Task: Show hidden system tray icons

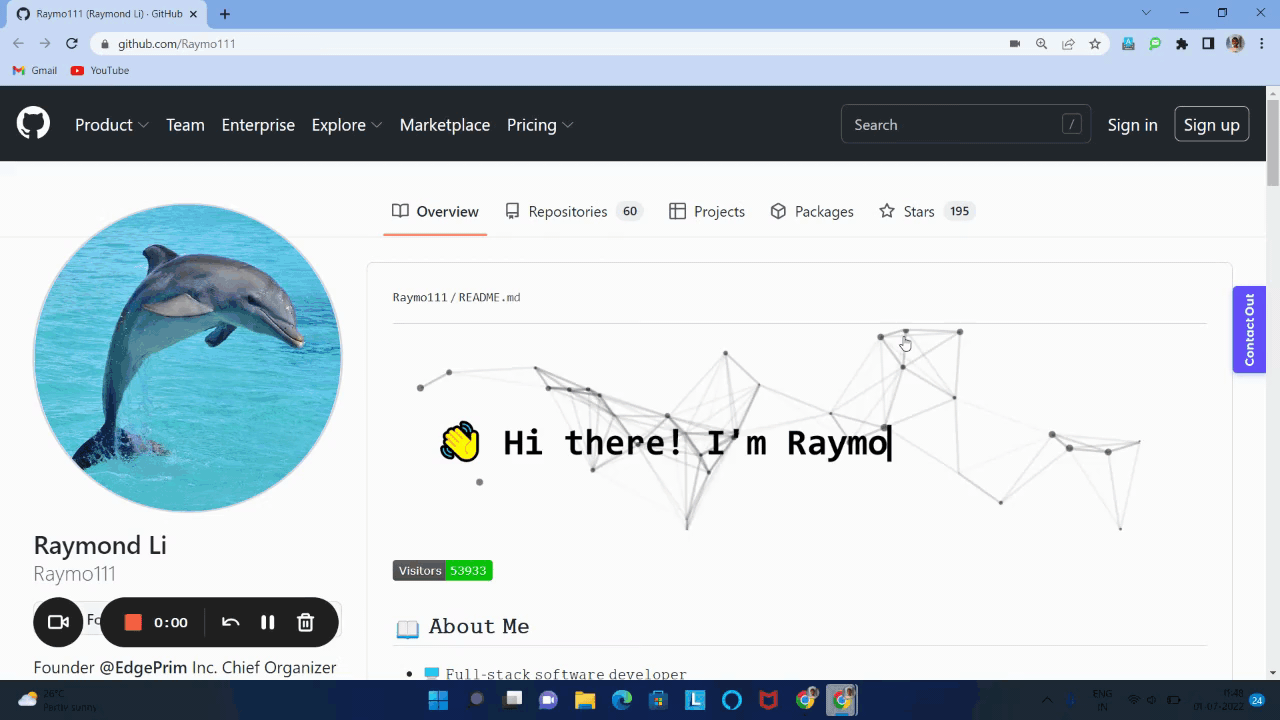Action: (1047, 700)
